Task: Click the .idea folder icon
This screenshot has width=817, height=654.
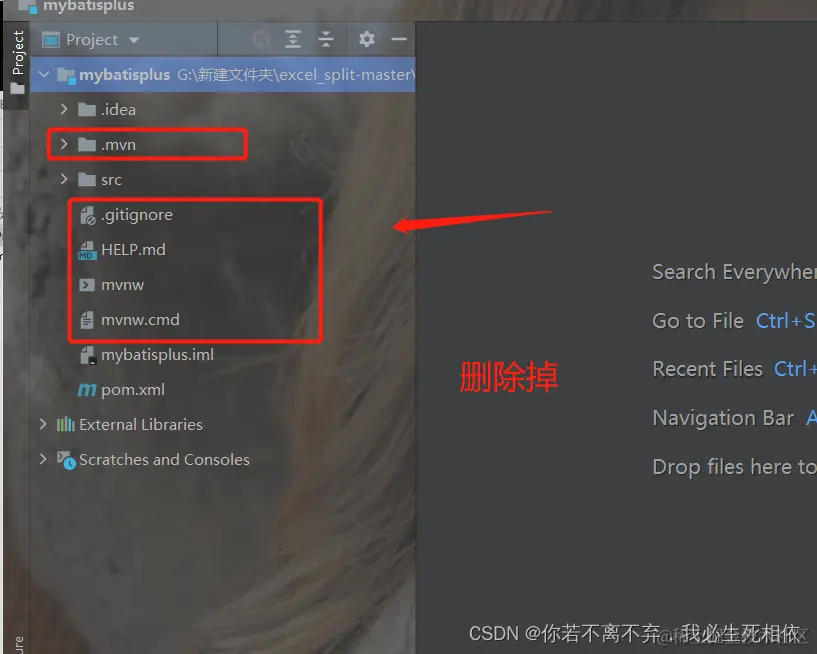Action: [86, 109]
